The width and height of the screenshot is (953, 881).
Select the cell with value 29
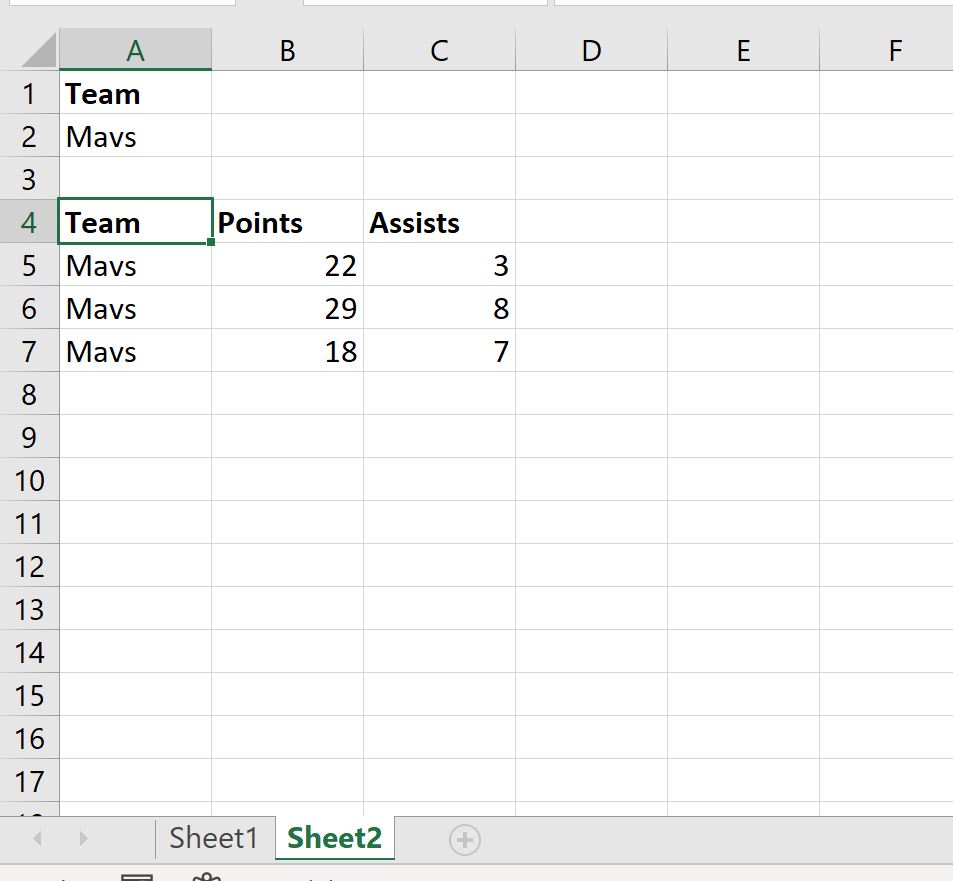pyautogui.click(x=286, y=308)
